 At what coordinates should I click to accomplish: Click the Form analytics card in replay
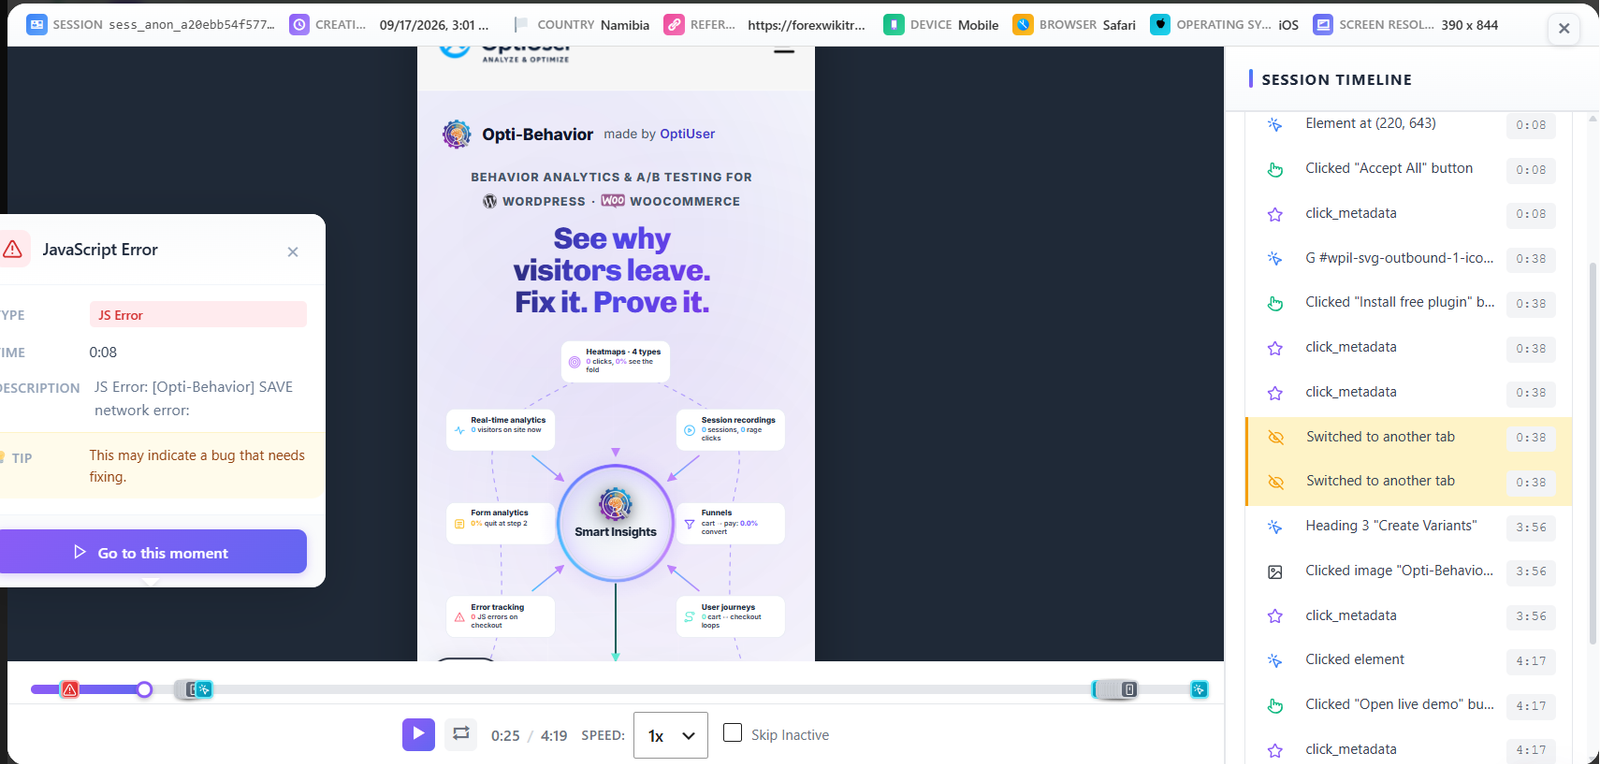pos(500,523)
